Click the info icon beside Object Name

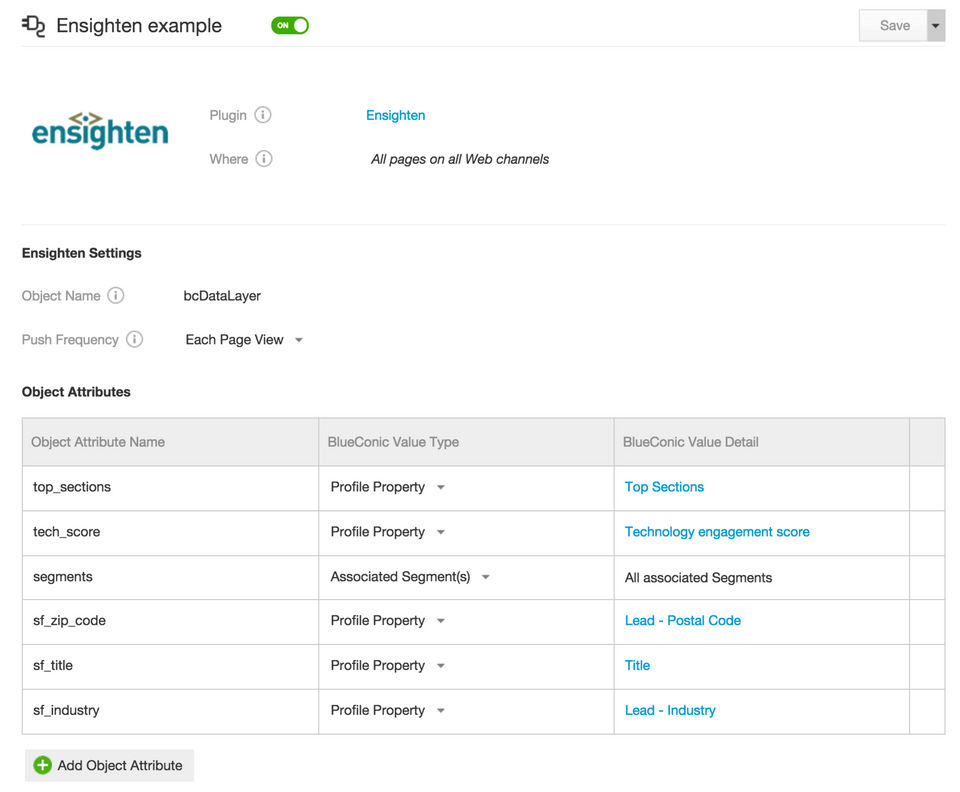coord(116,296)
